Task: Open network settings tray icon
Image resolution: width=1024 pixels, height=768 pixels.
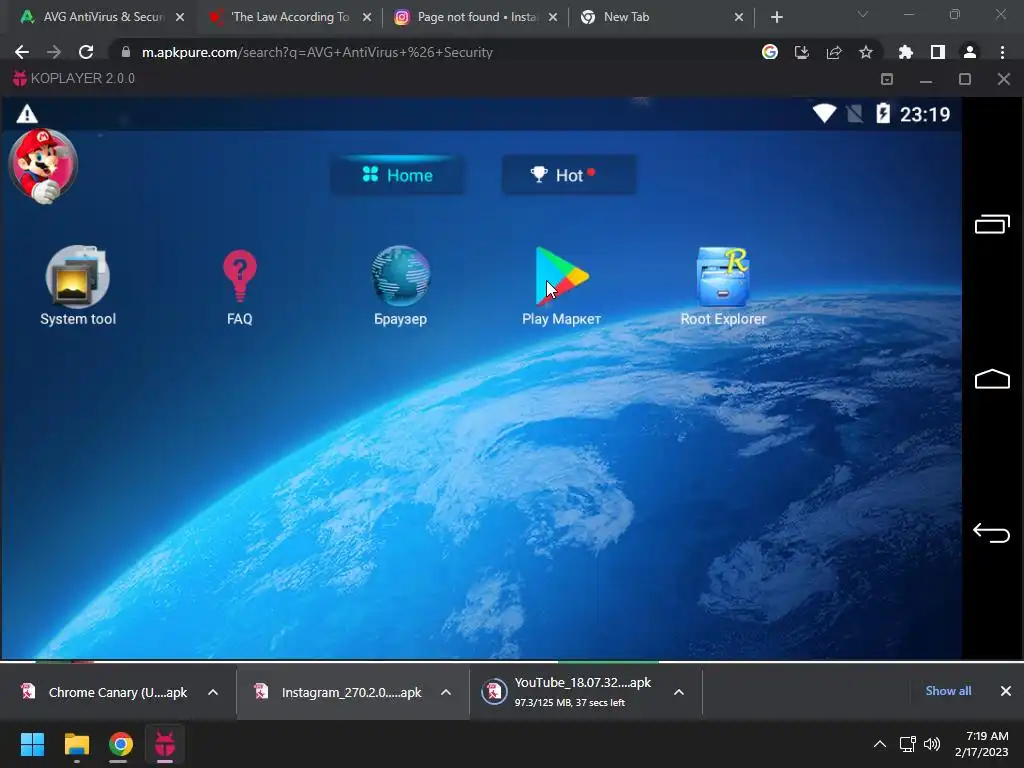Action: pos(907,744)
